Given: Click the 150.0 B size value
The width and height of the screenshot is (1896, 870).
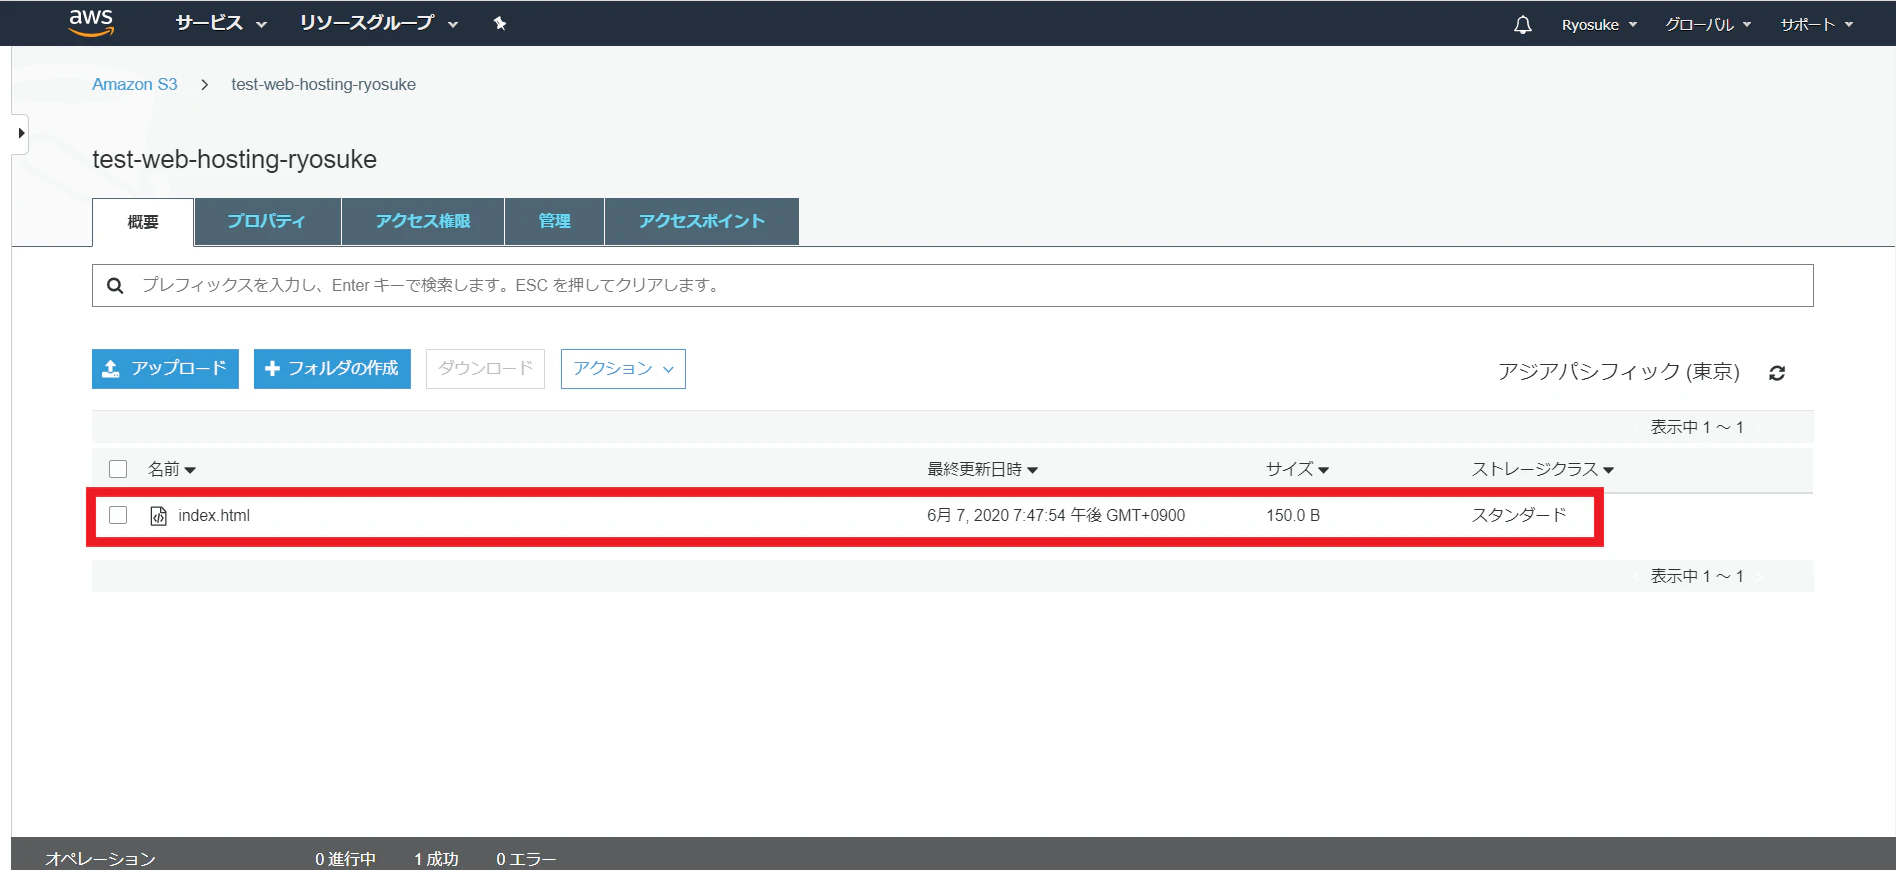Looking at the screenshot, I should coord(1293,516).
